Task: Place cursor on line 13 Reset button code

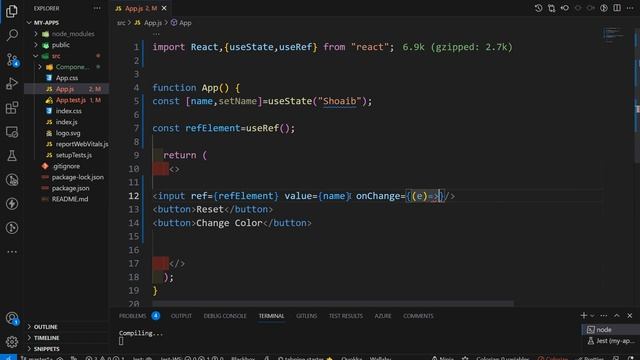Action: click(x=212, y=209)
